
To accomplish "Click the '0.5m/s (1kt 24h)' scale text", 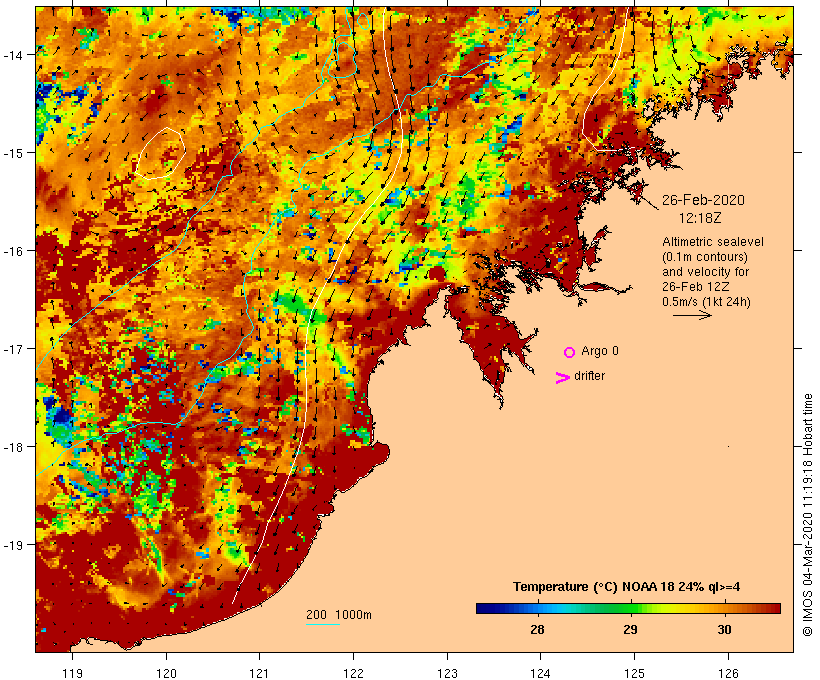I will point(707,302).
